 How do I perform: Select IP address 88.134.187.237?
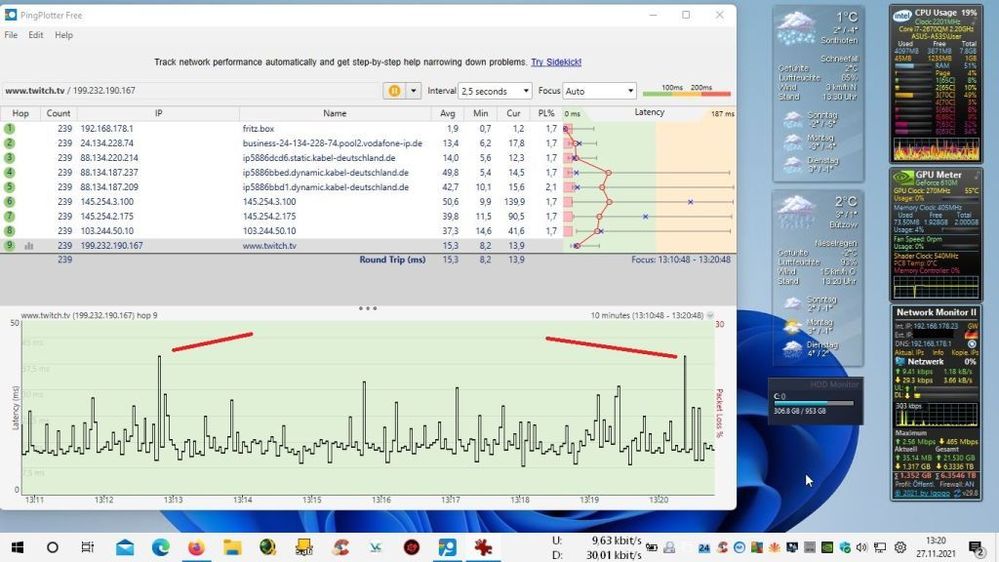[109, 173]
